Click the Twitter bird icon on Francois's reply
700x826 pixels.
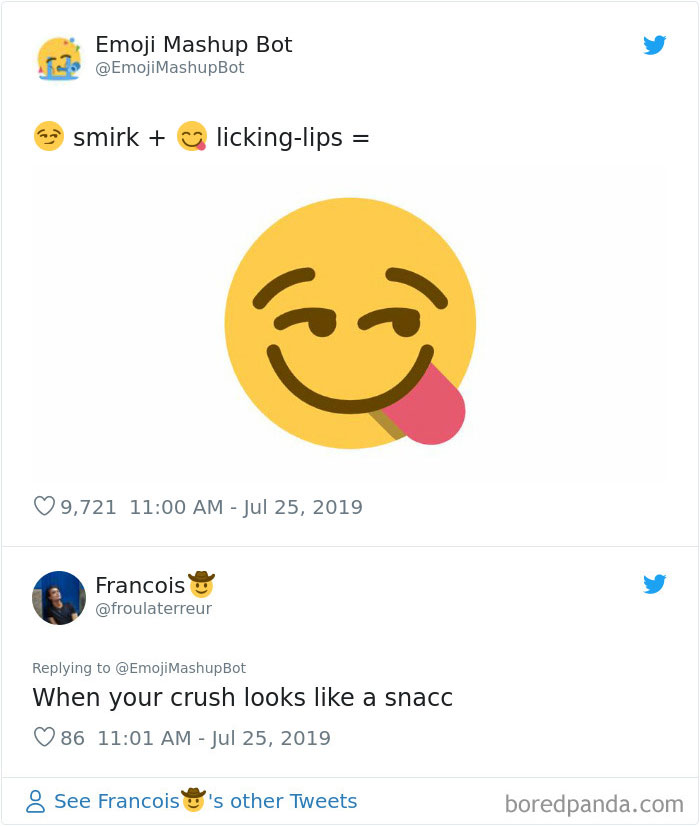[x=655, y=584]
